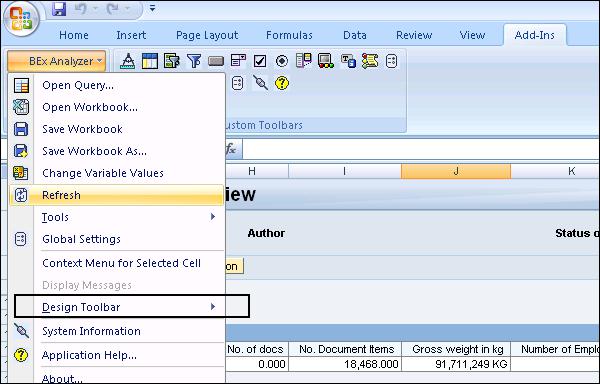This screenshot has width=600, height=384.
Task: Expand the Design Toolbar submenu
Action: (116, 307)
